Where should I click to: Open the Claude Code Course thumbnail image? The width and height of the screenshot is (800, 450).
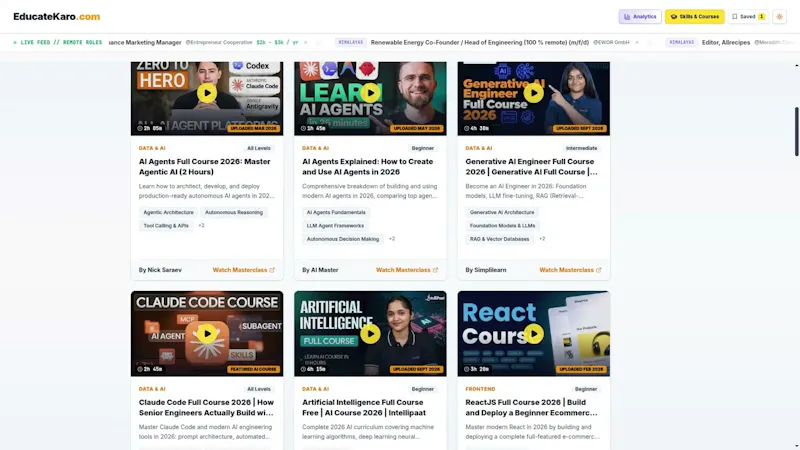(x=207, y=334)
